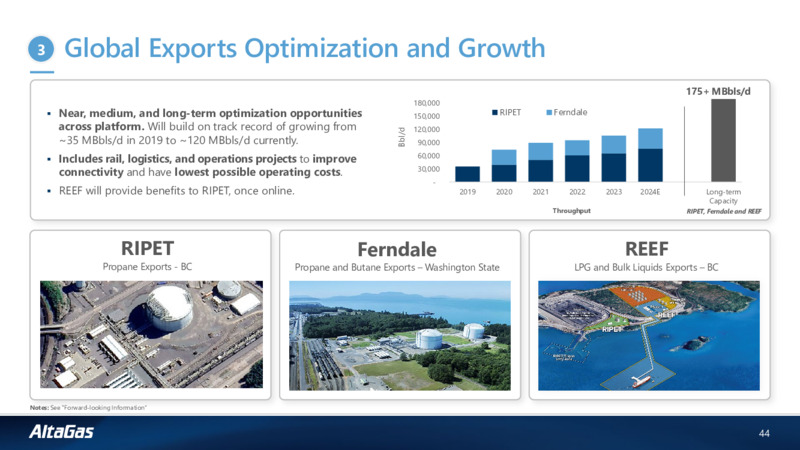Click the Bbl/d y-axis label
The height and width of the screenshot is (450, 800).
402,137
